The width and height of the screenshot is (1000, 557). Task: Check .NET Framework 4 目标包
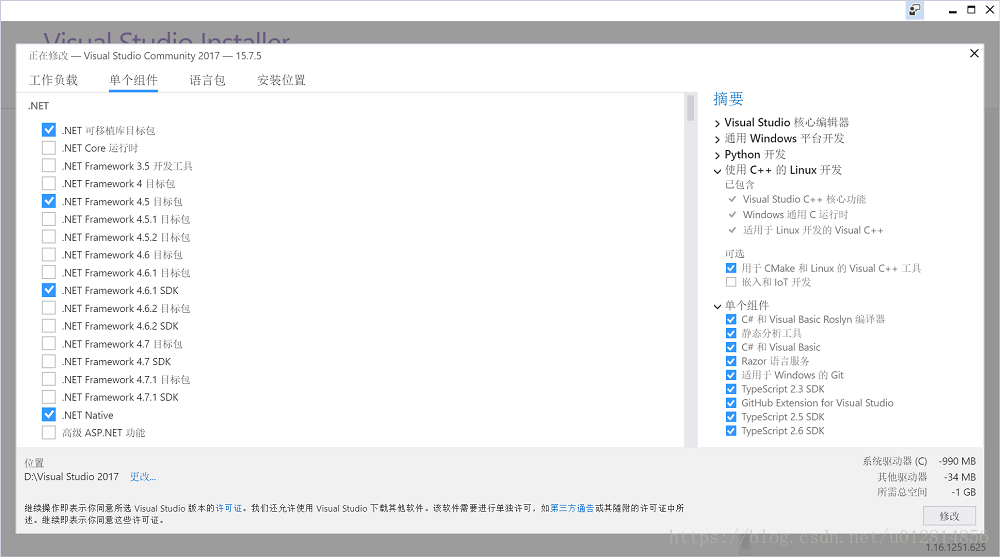48,184
